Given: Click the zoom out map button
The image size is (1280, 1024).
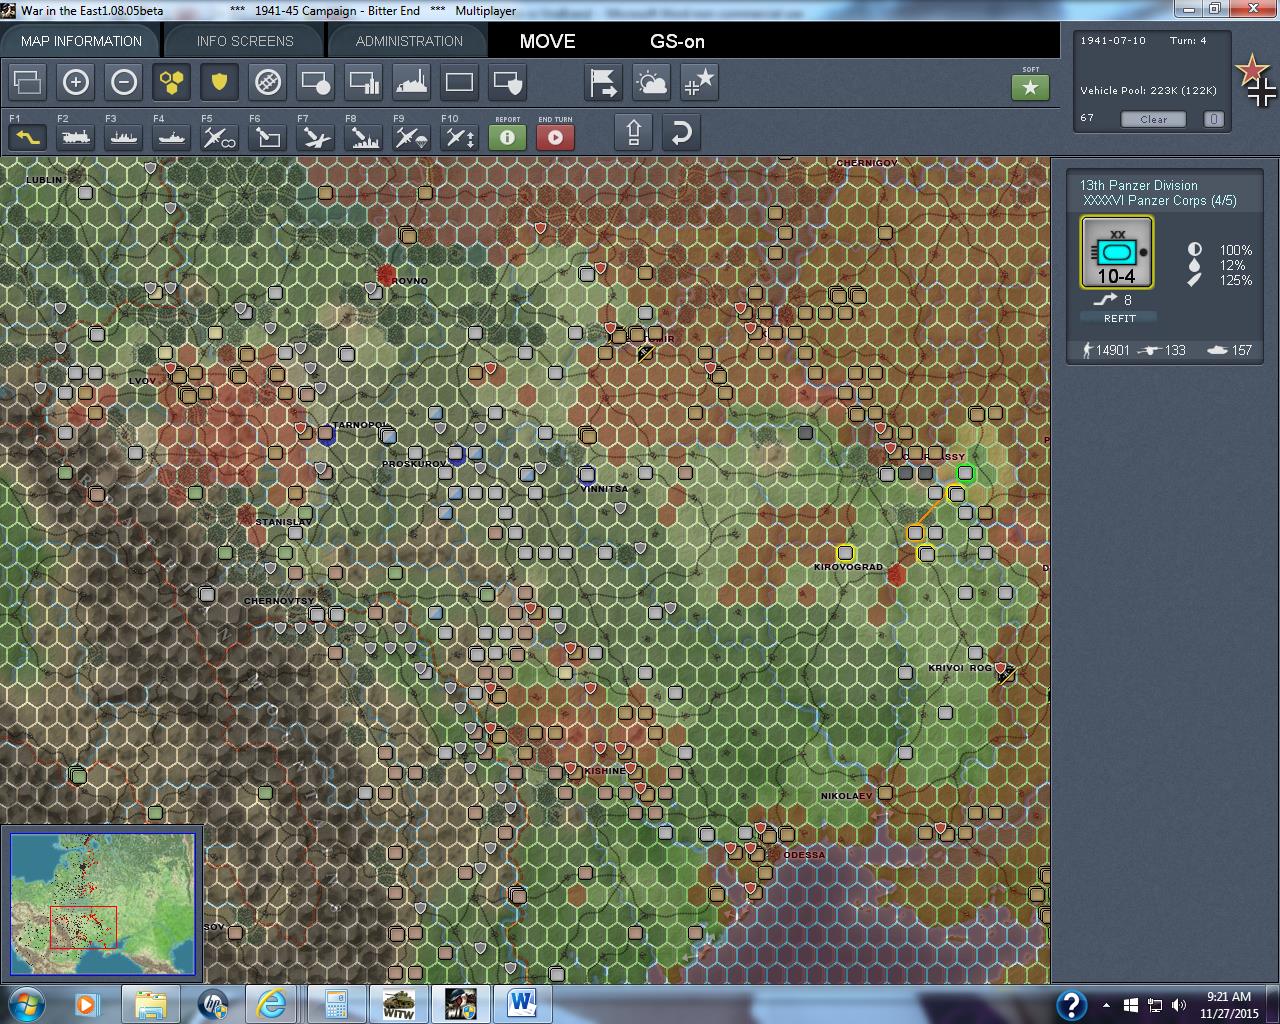Looking at the screenshot, I should (x=124, y=82).
